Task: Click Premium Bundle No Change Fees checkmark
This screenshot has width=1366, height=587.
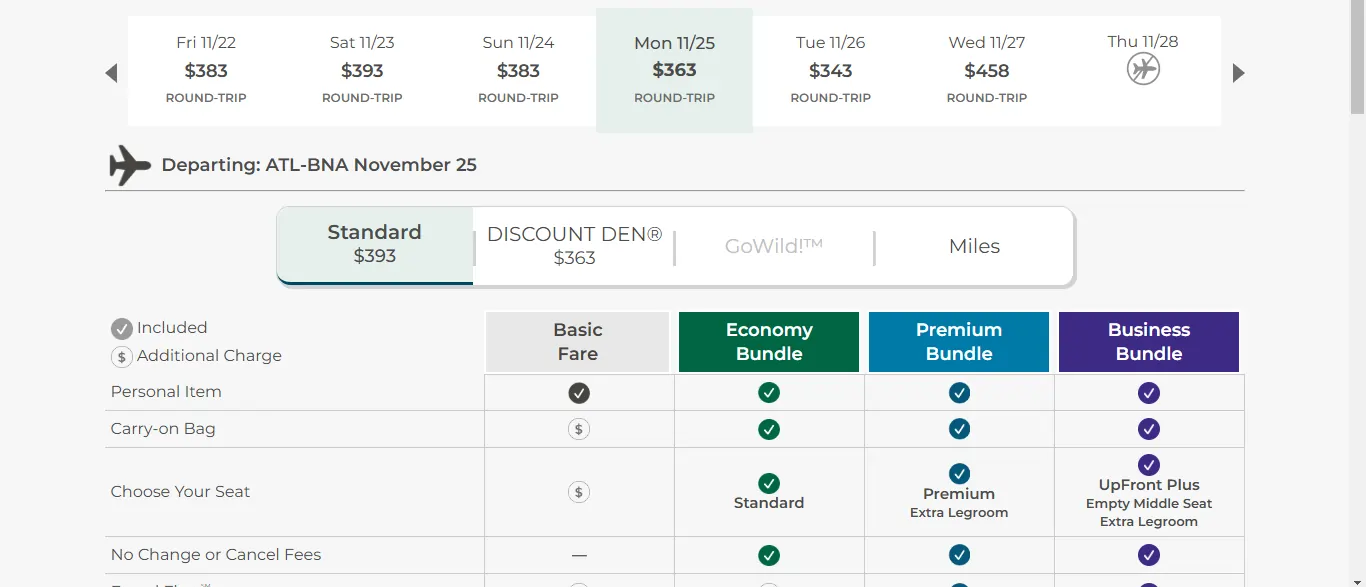Action: click(959, 555)
